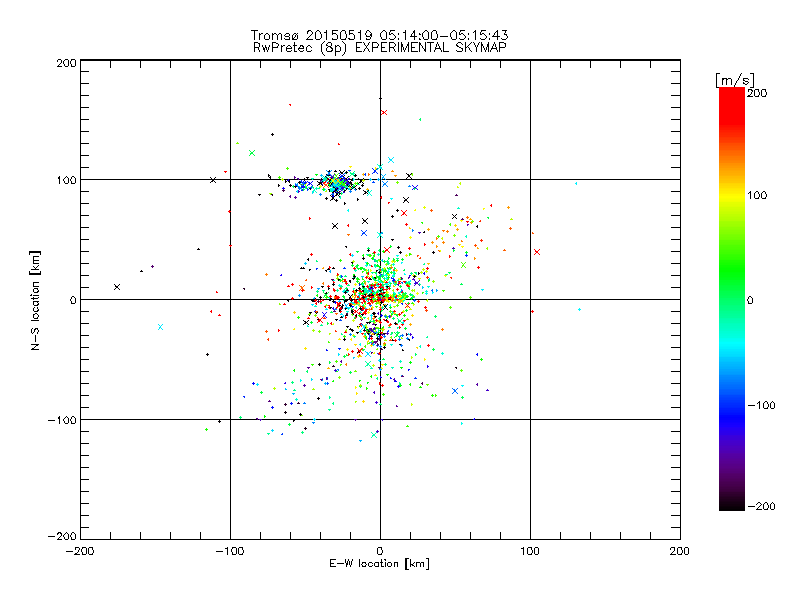Click the cyan X marker near -150 km E-W
Screen dimensions: 800x600
(160, 327)
